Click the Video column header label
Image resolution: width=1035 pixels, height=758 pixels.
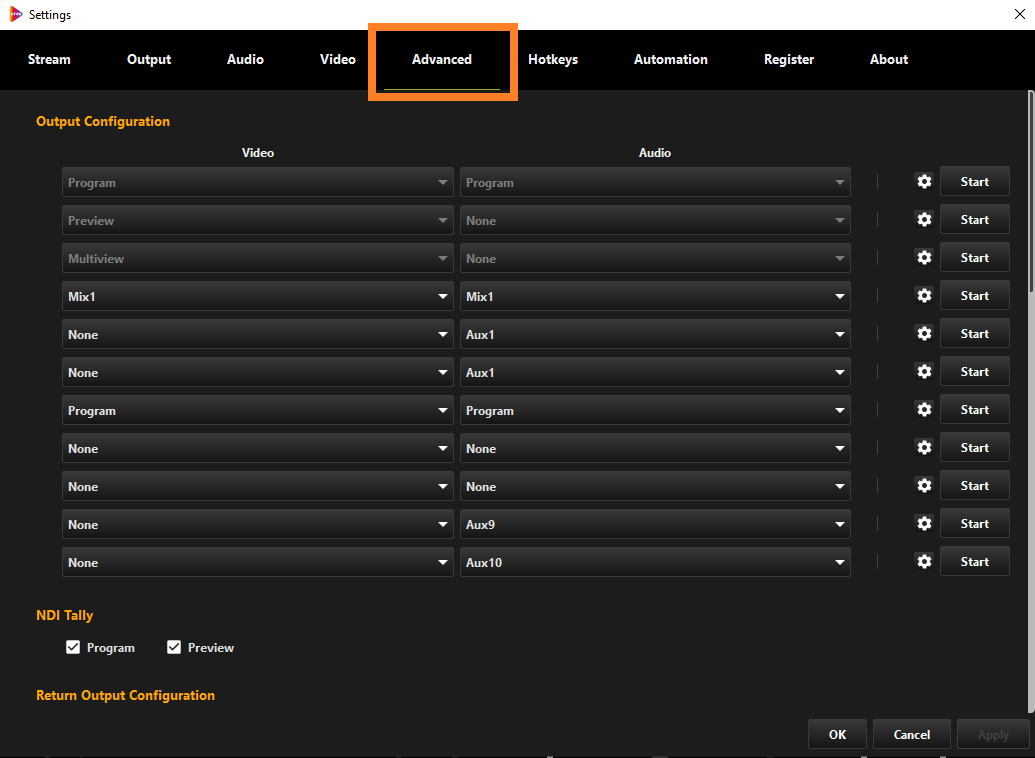tap(257, 153)
